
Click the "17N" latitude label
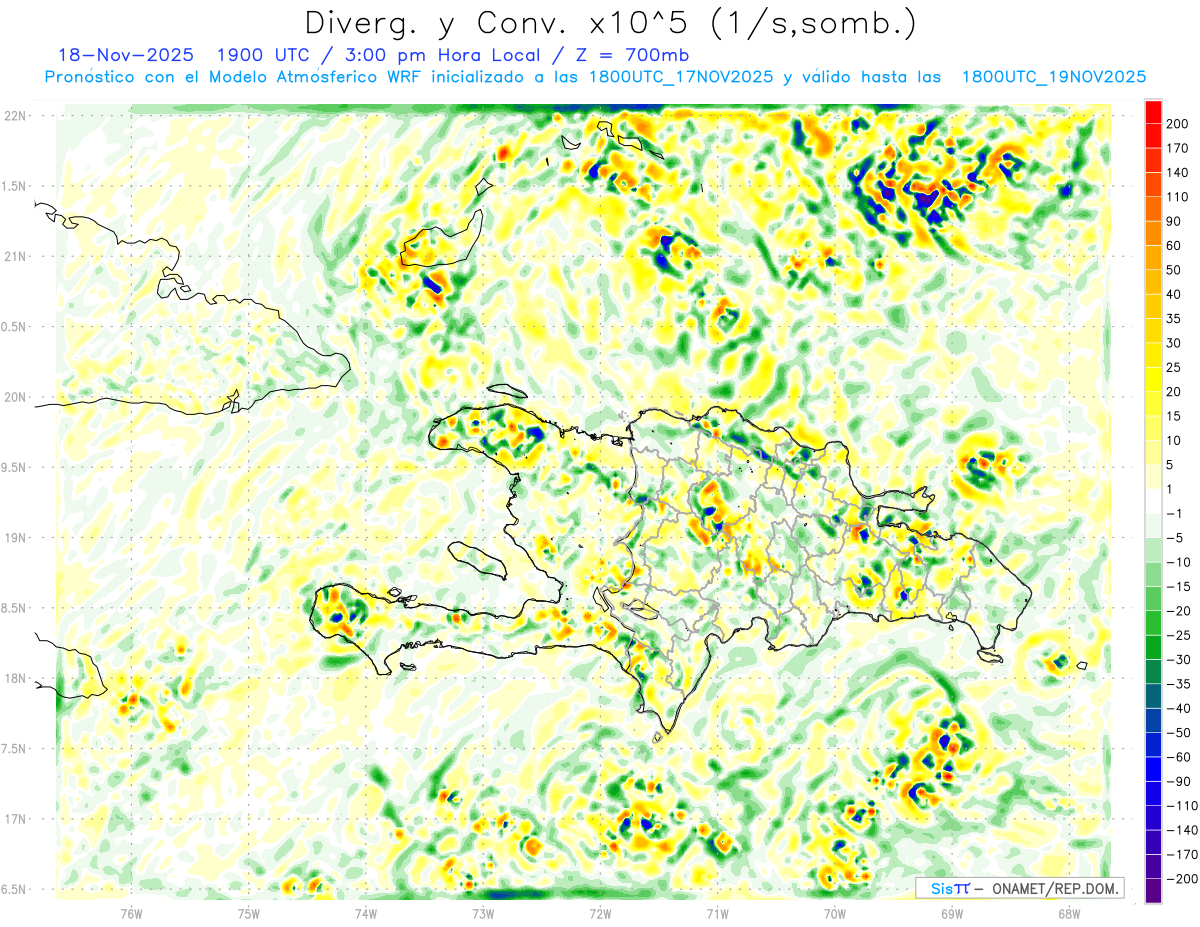[15, 819]
